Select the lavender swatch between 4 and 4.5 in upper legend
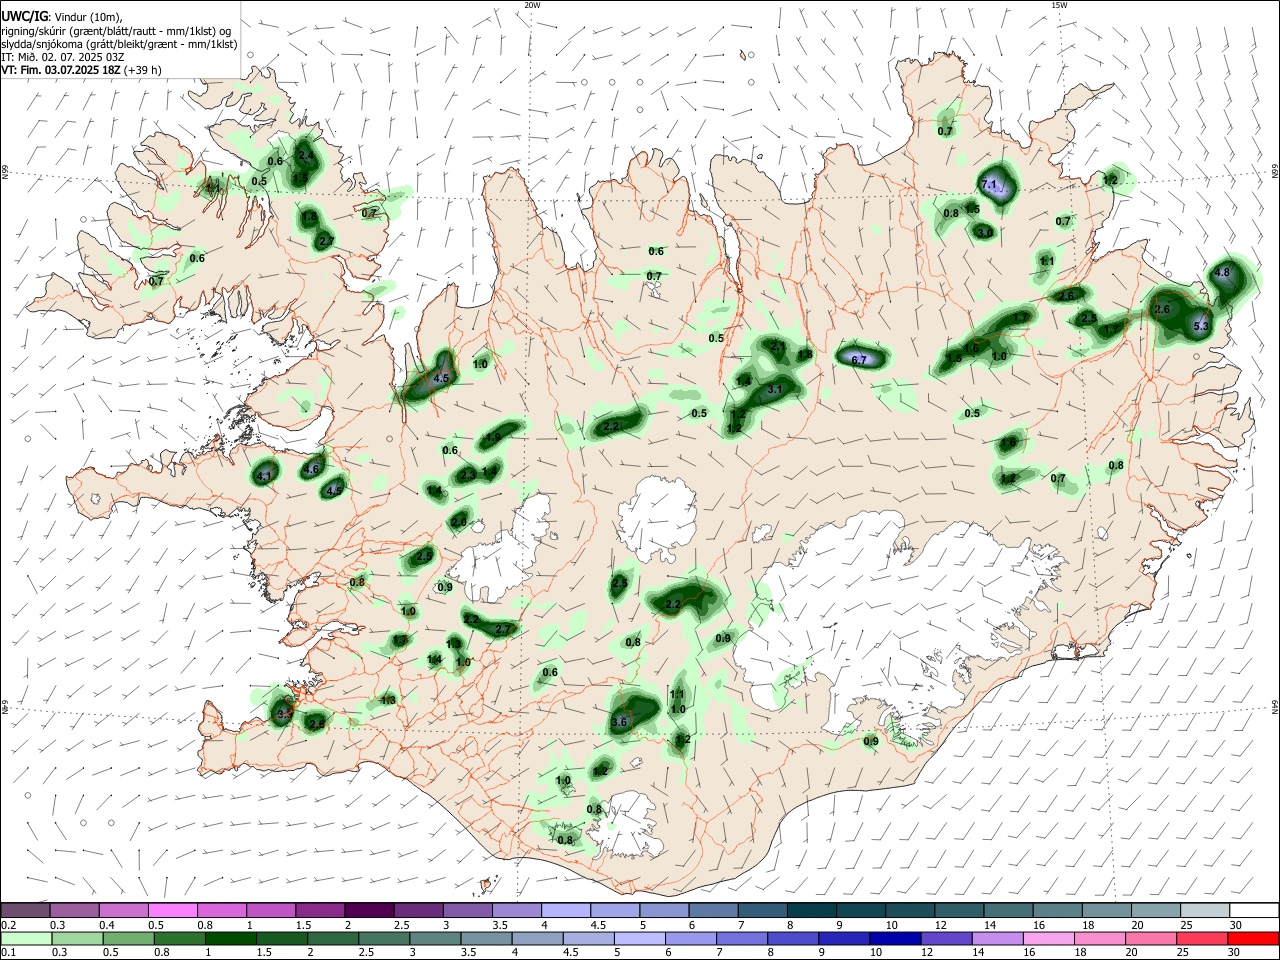This screenshot has height=960, width=1280. (564, 911)
